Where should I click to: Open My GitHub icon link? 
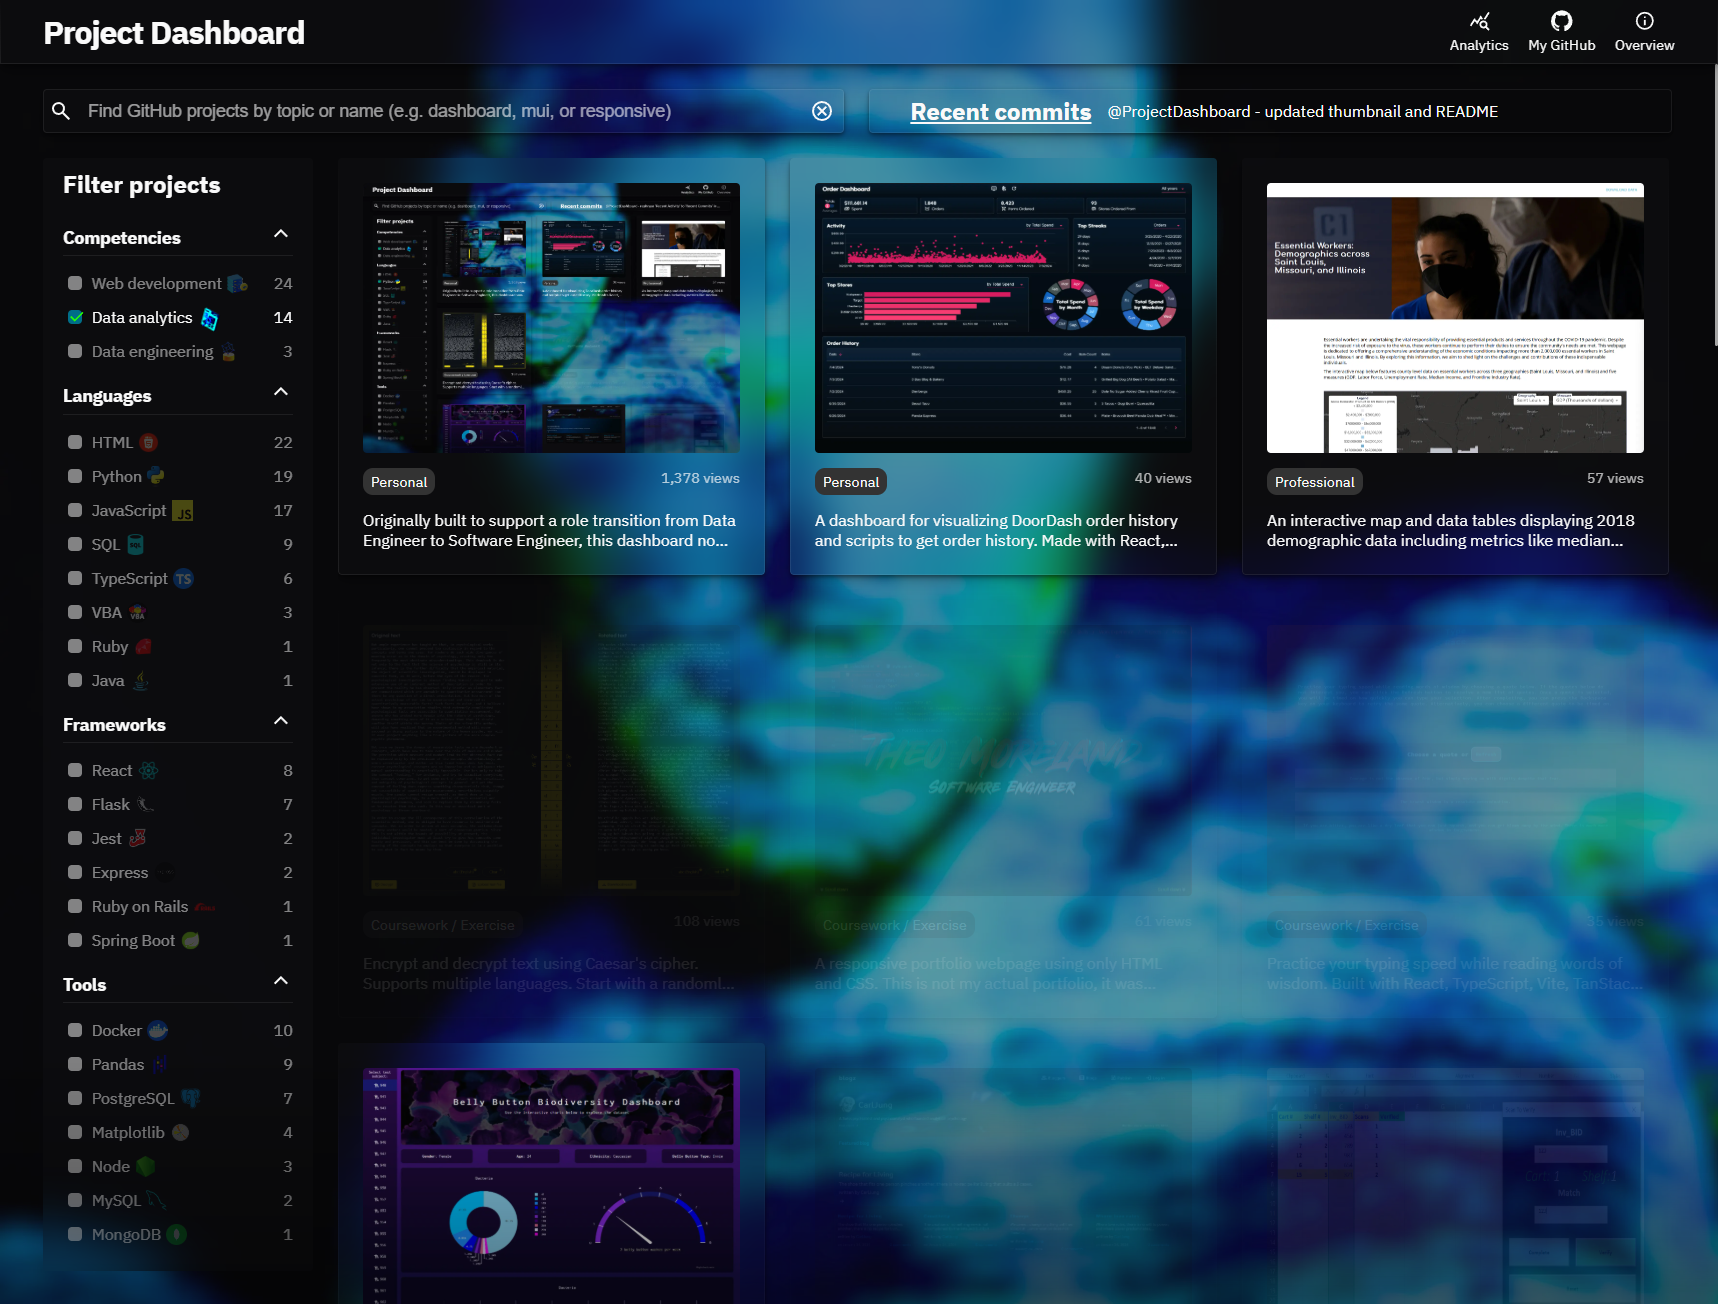coord(1561,21)
